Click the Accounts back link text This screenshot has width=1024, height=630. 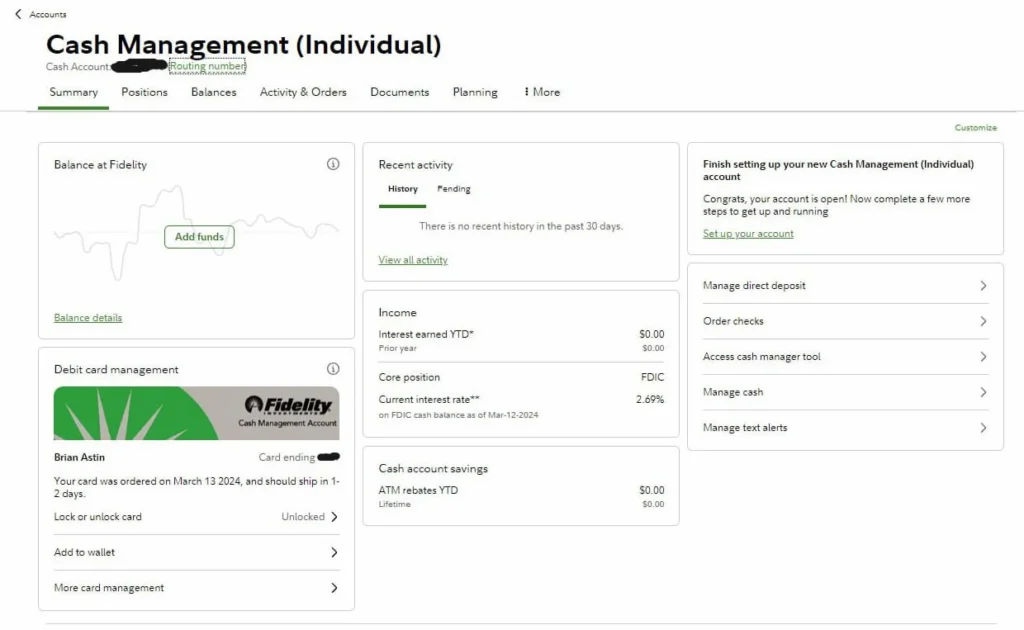click(x=48, y=14)
